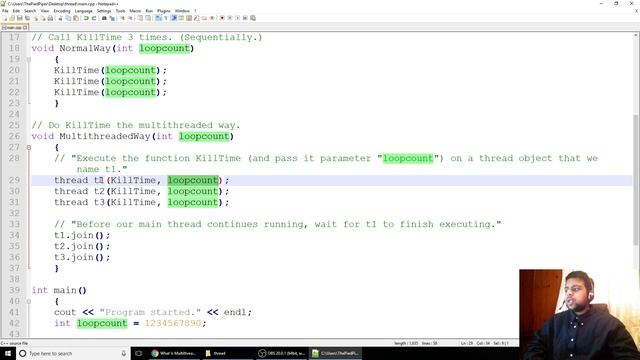This screenshot has height=360, width=640.
Task: Switch to the Chrome taskbar window
Action: tap(173, 353)
